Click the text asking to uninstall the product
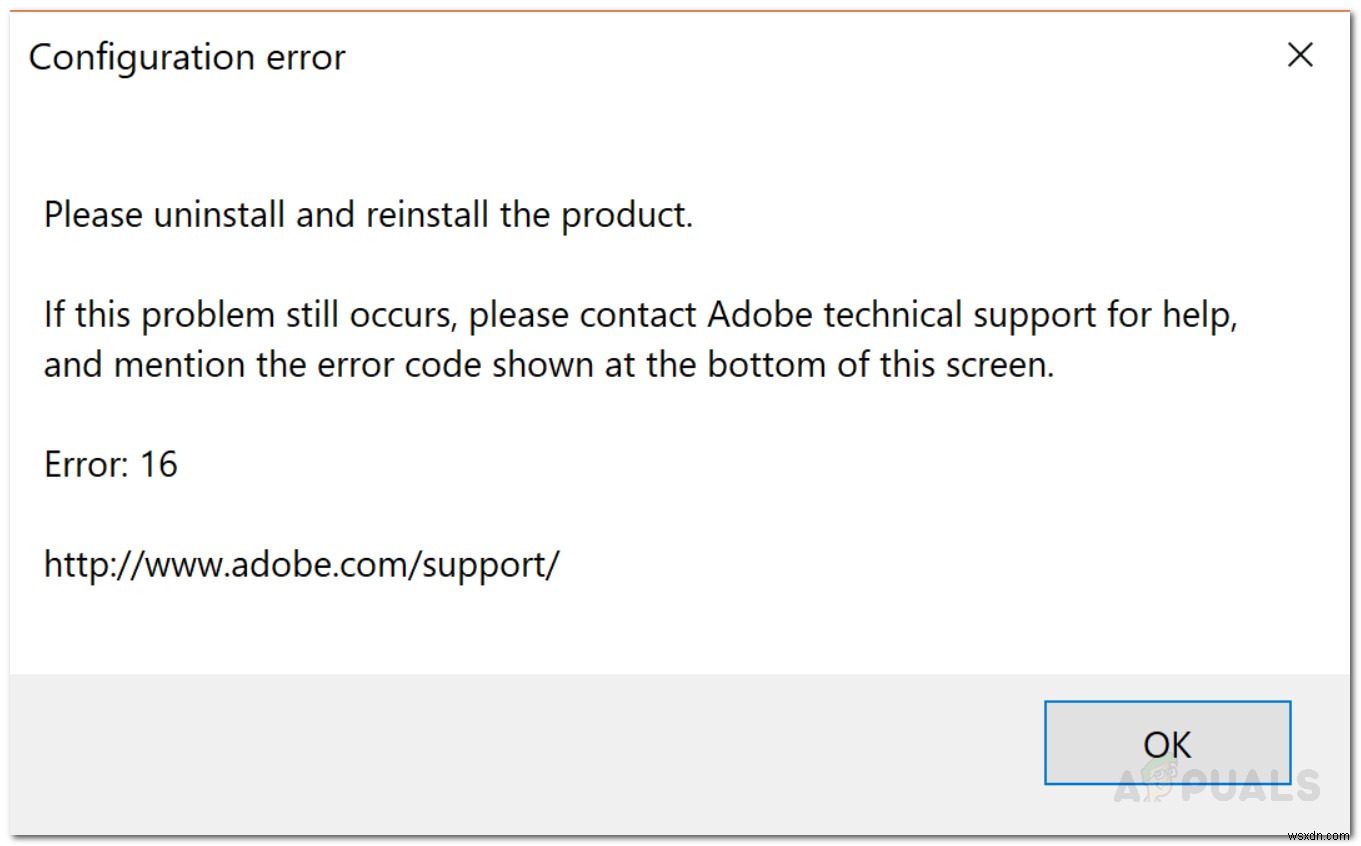 (369, 214)
